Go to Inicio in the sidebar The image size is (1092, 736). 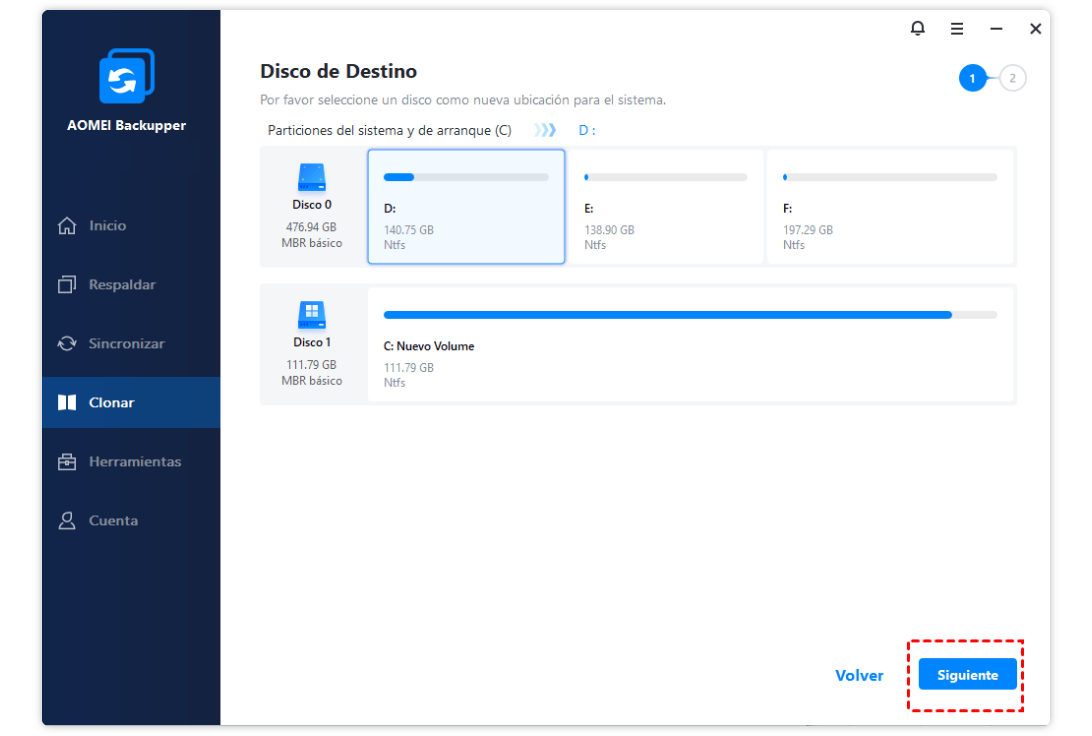coord(131,226)
